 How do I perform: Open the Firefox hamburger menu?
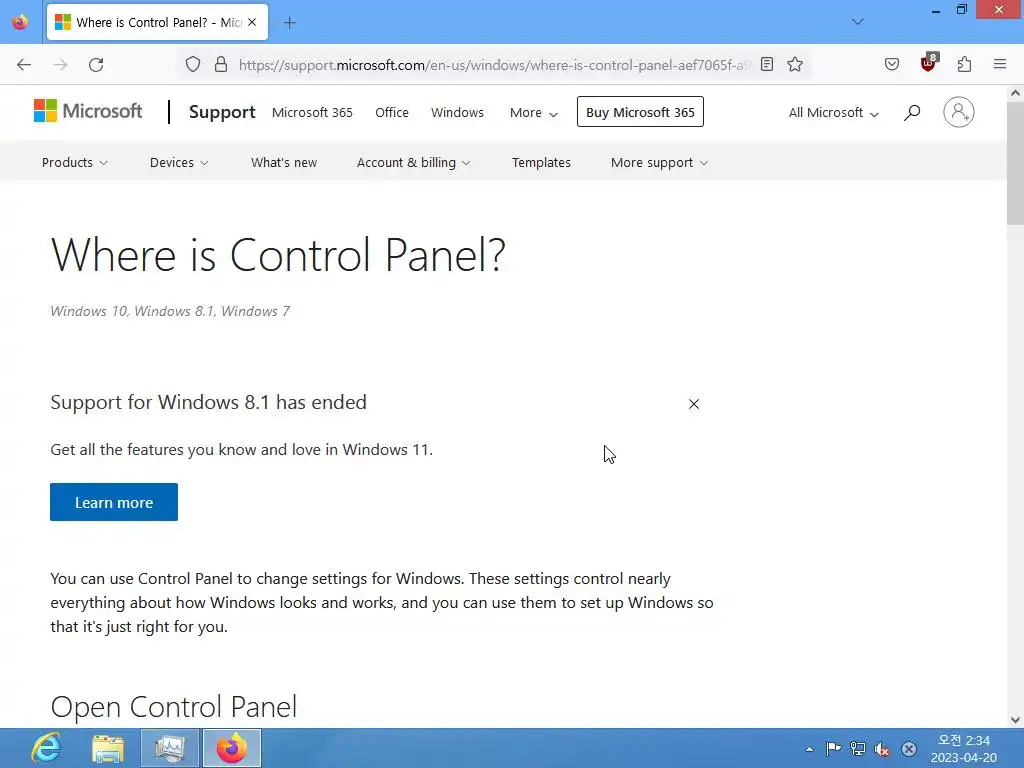(1000, 65)
